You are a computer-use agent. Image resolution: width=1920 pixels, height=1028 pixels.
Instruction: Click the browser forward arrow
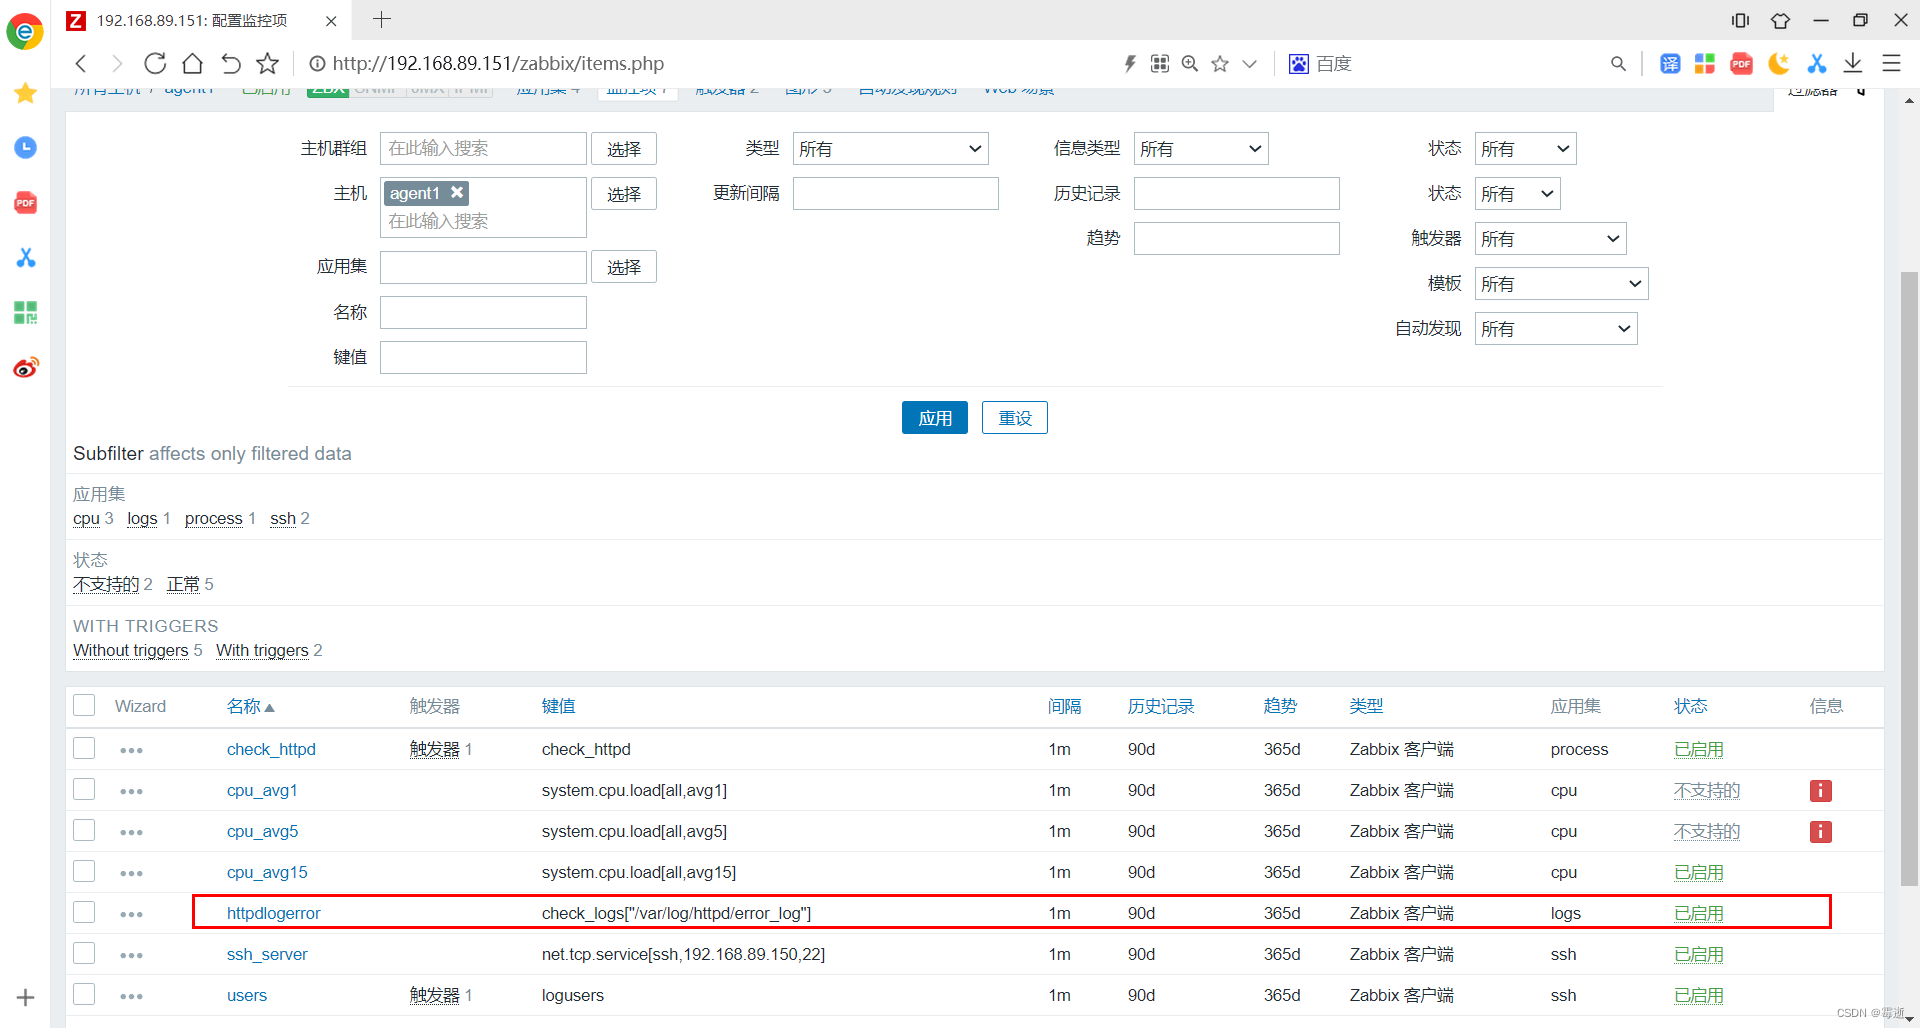click(x=117, y=64)
